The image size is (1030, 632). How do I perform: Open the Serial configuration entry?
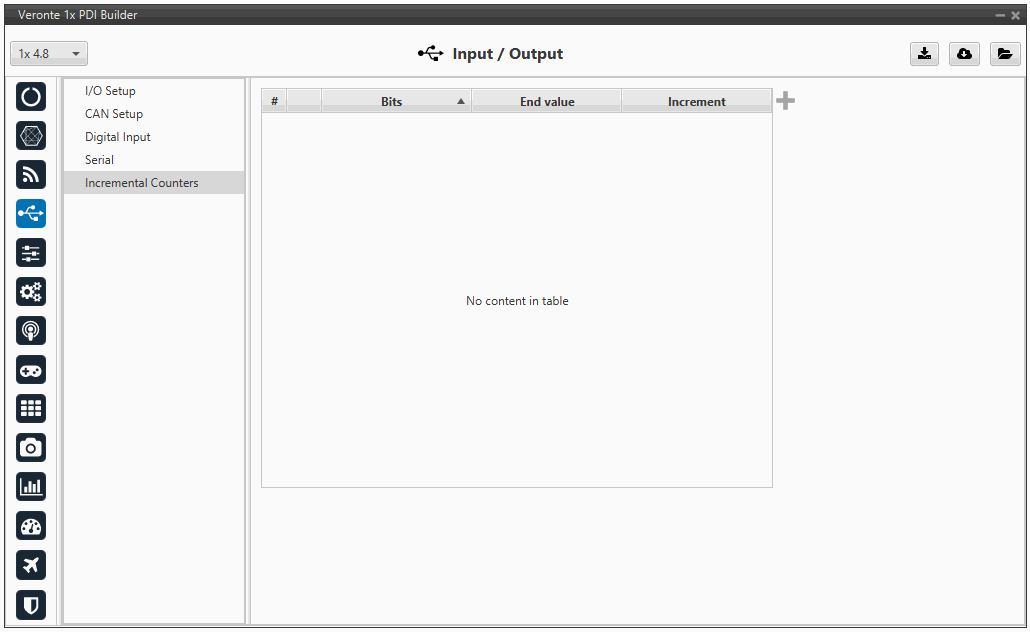tap(99, 160)
